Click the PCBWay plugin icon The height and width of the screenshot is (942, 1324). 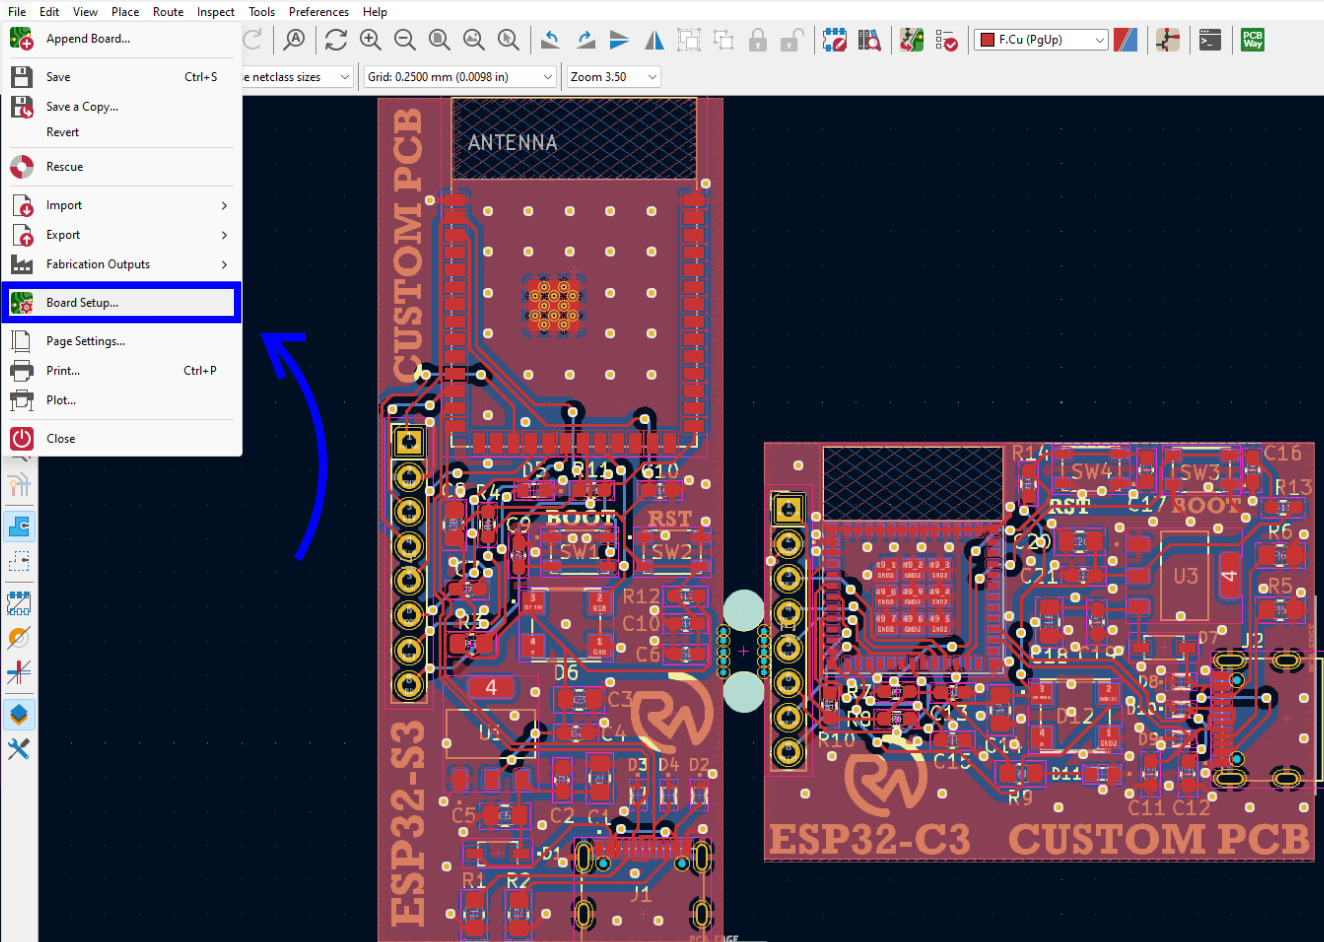click(x=1252, y=40)
